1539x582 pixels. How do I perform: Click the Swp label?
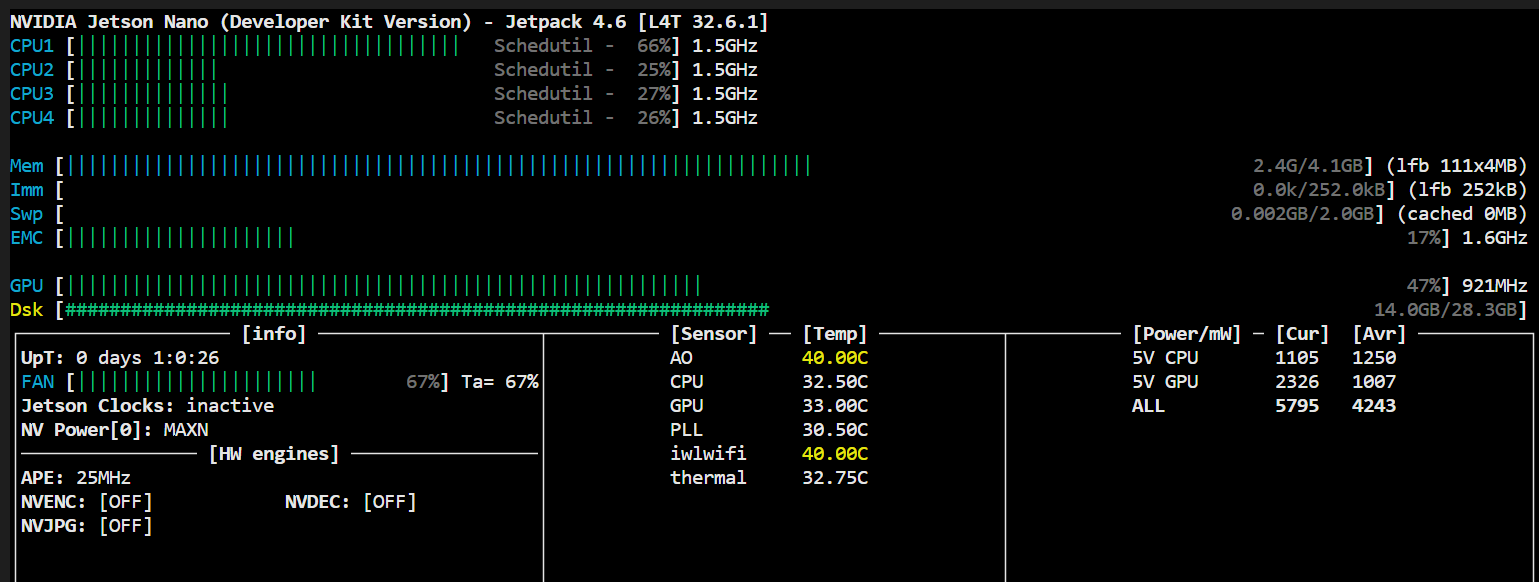pos(27,214)
